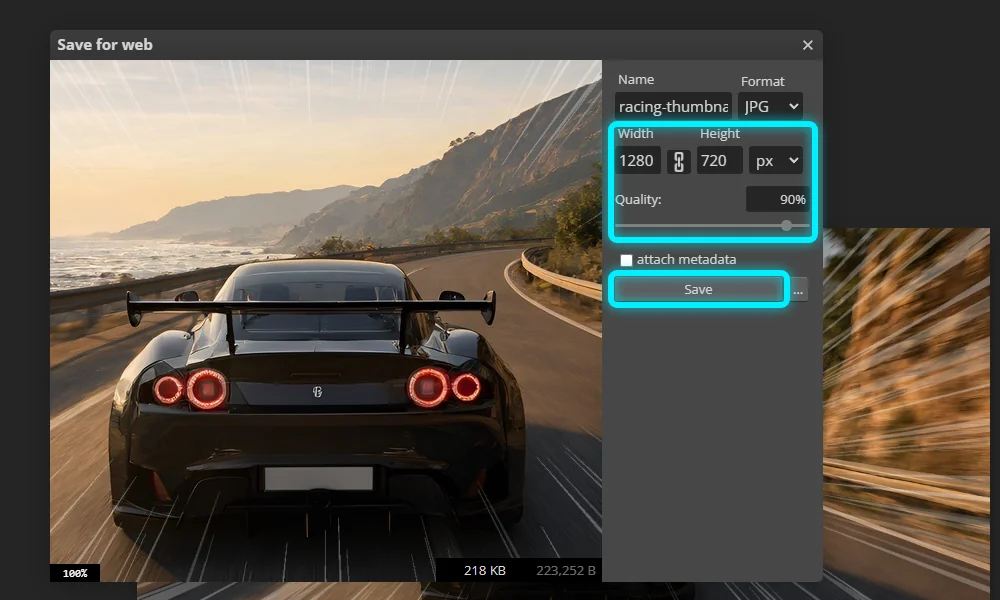Enable the attach metadata checkbox
Image resolution: width=1000 pixels, height=600 pixels.
(626, 260)
